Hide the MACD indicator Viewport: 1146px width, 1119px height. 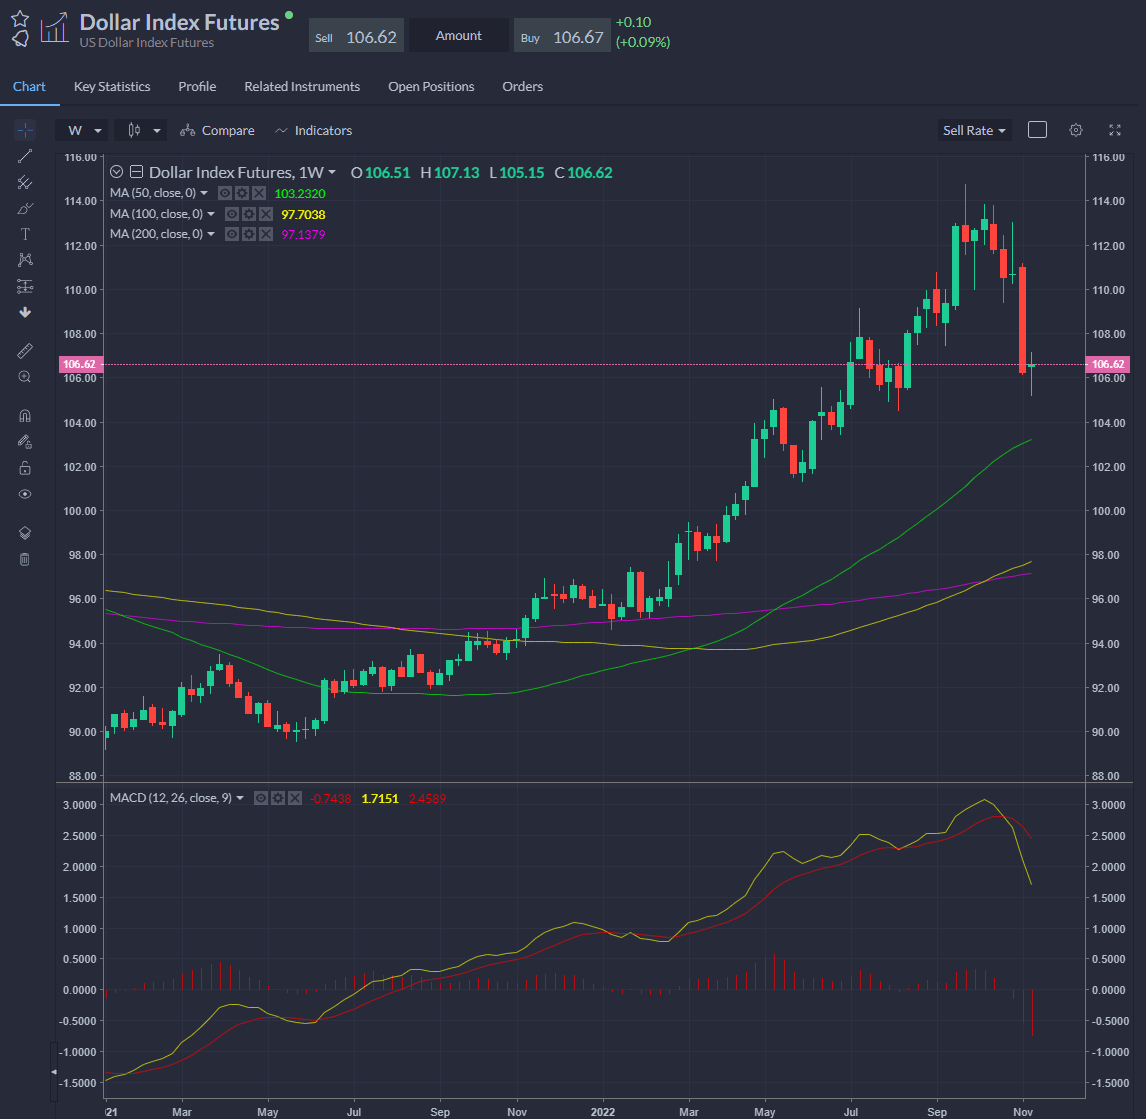pos(261,798)
